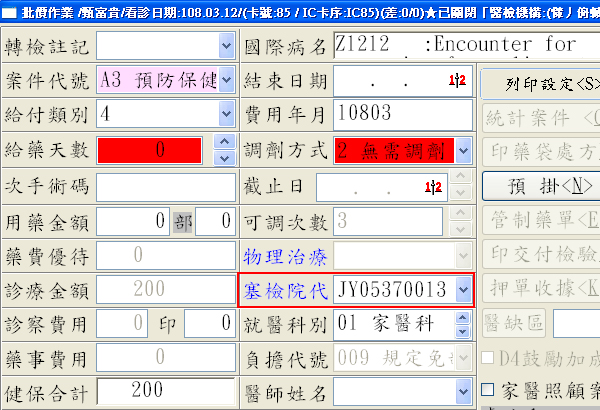Expand the 醫師姓名 dropdown
The image size is (600, 410).
pyautogui.click(x=463, y=390)
